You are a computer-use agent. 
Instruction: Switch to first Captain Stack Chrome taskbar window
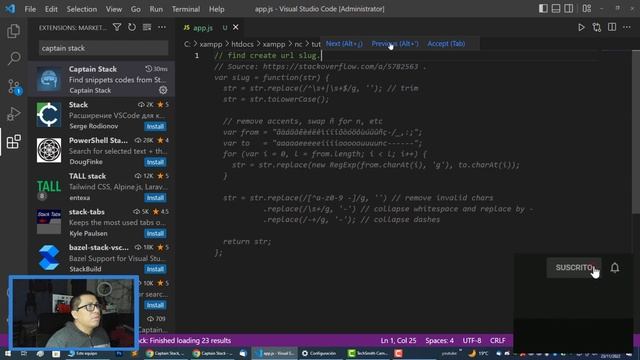click(165, 353)
